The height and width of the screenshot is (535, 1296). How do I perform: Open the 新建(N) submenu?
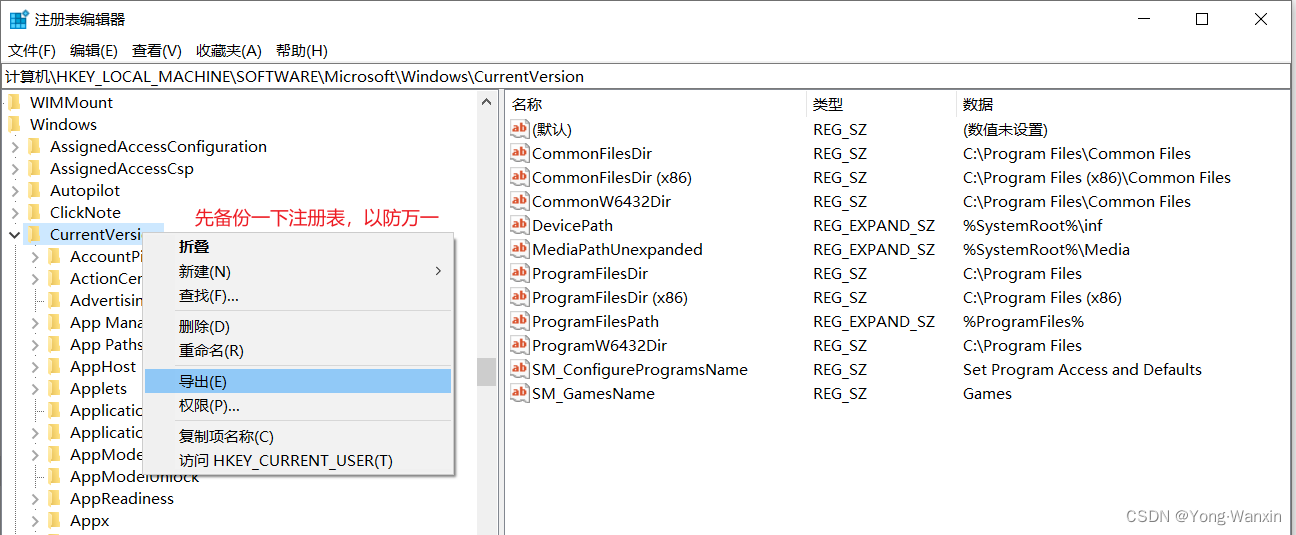coord(298,271)
